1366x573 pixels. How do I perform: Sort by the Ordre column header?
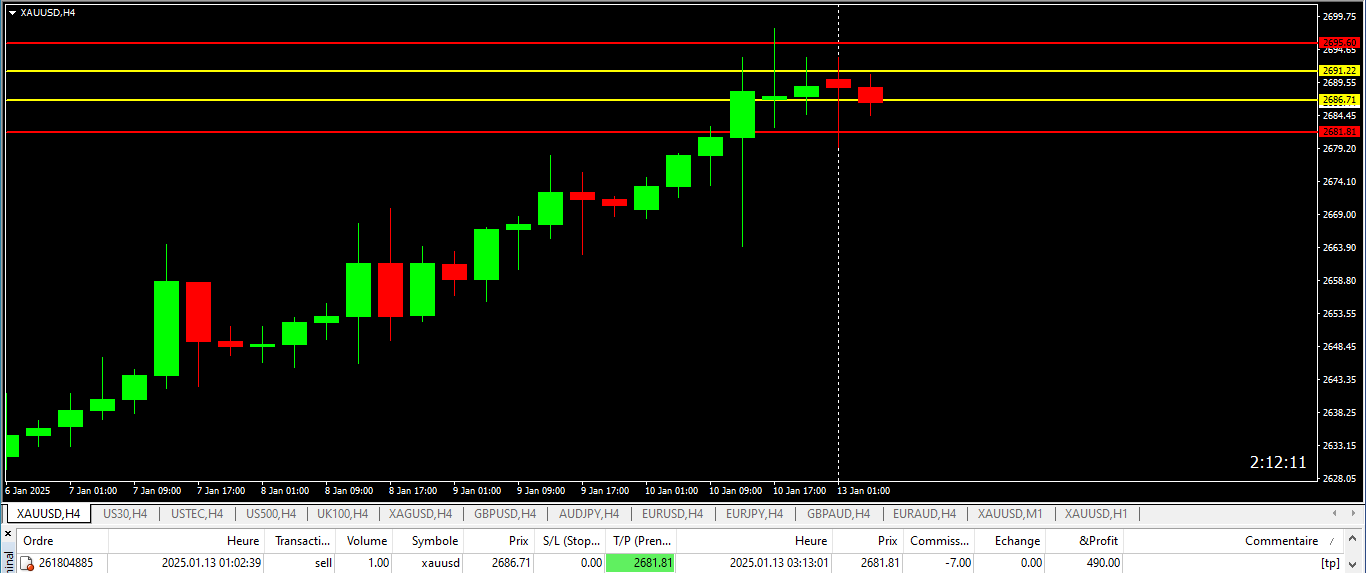click(x=62, y=541)
